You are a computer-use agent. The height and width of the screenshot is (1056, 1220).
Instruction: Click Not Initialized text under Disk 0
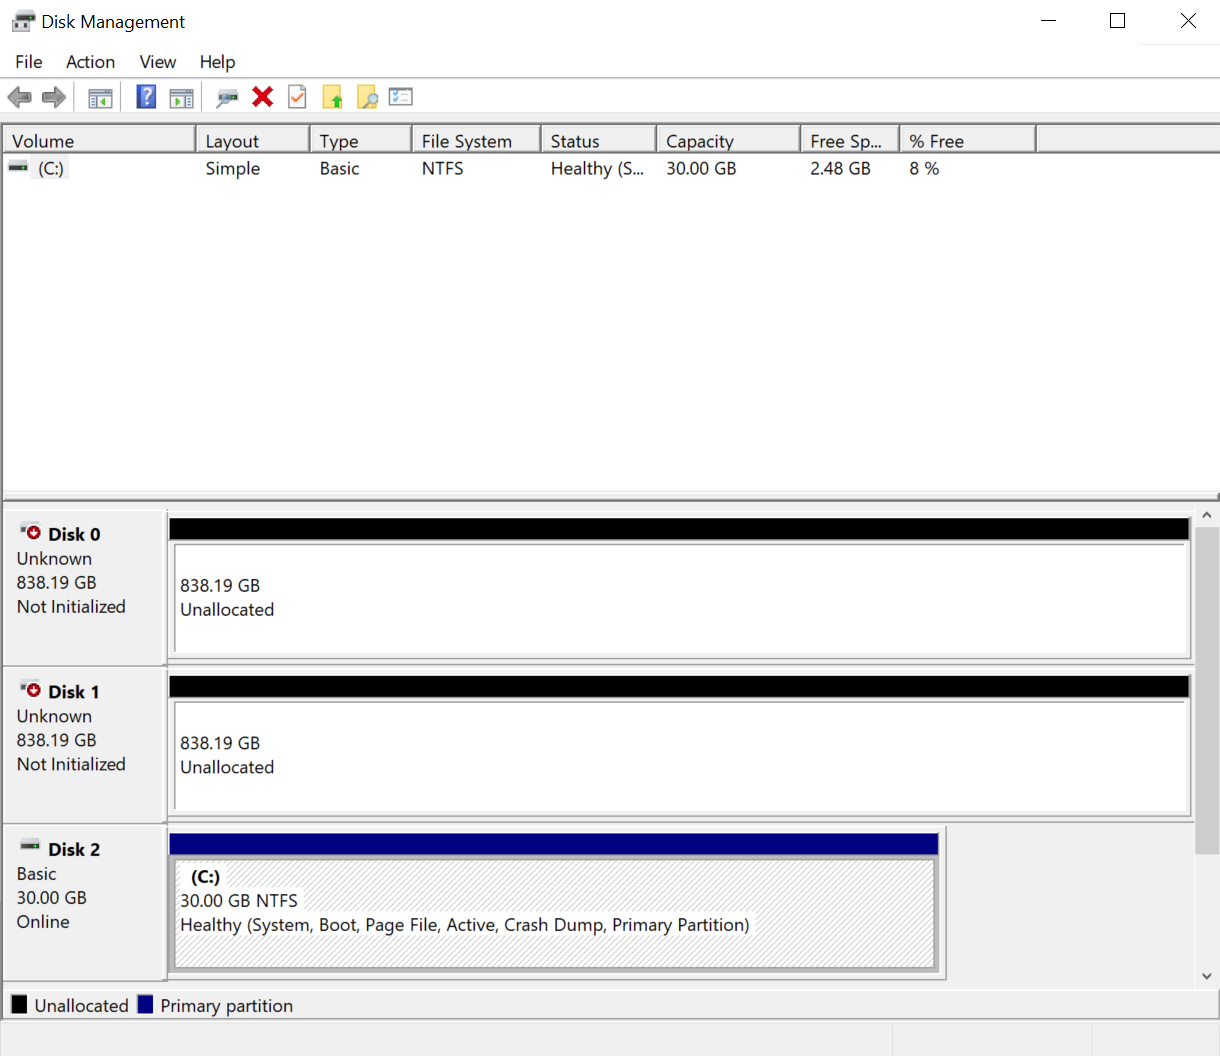71,606
